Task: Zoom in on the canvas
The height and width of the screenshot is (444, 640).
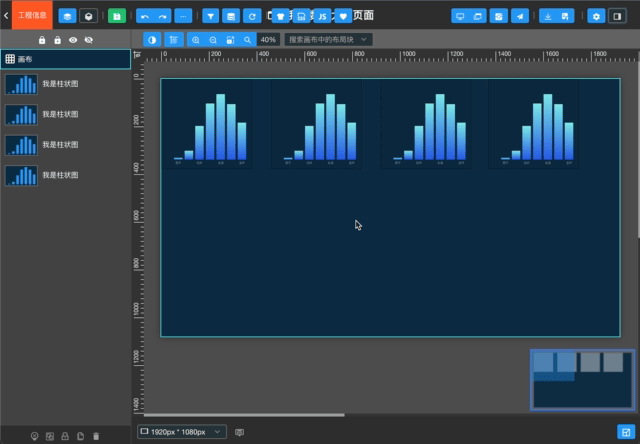Action: [196, 40]
